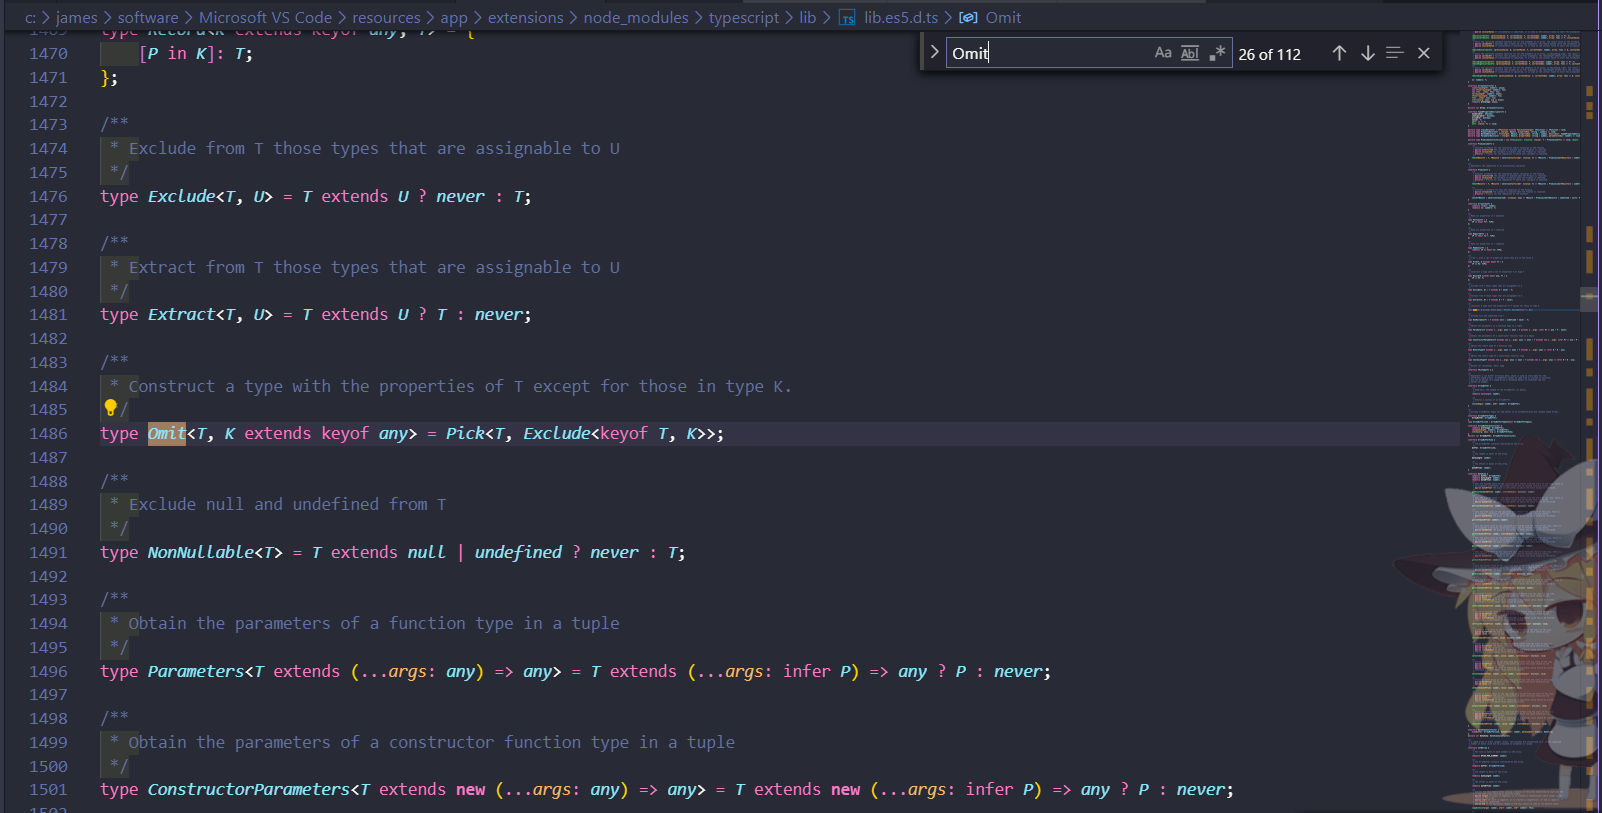Click 'infer' keyword on line 1496

point(807,671)
